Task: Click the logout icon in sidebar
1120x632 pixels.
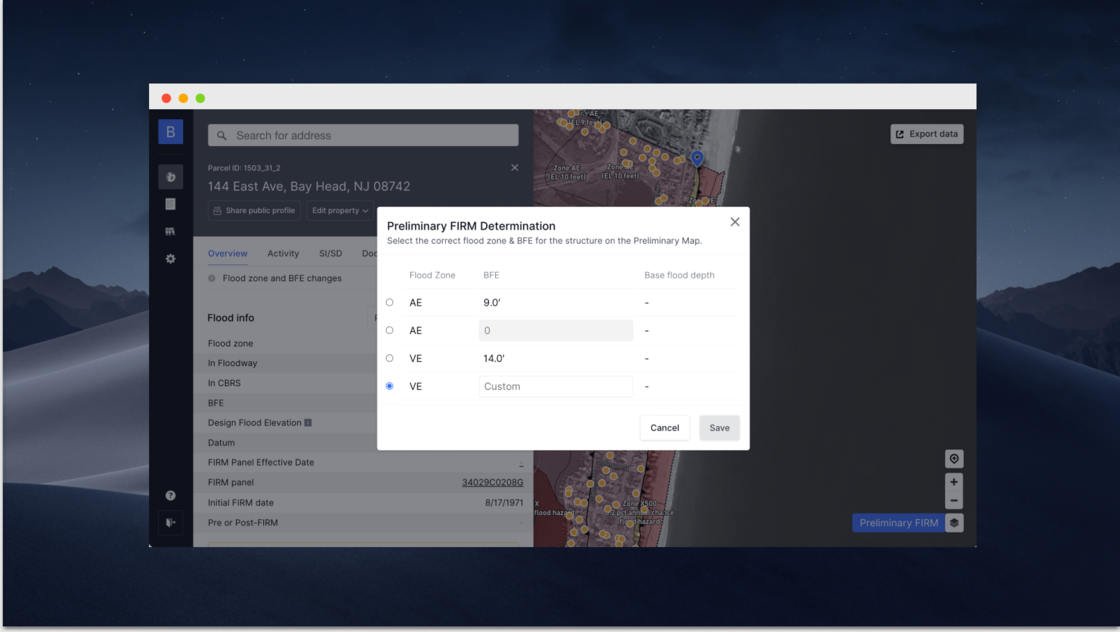Action: 170,523
